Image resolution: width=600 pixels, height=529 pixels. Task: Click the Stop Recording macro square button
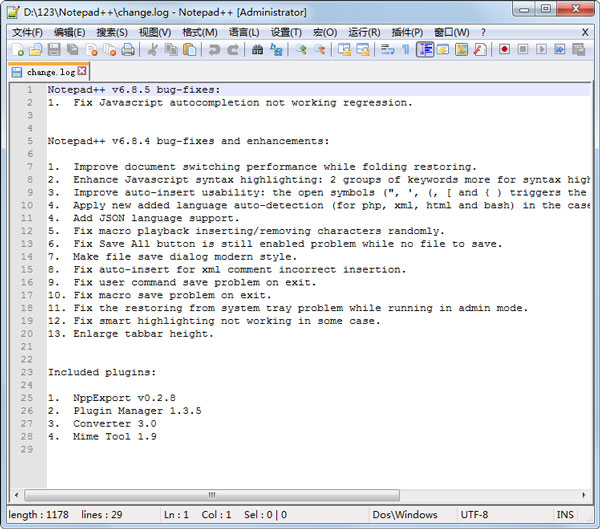point(523,50)
